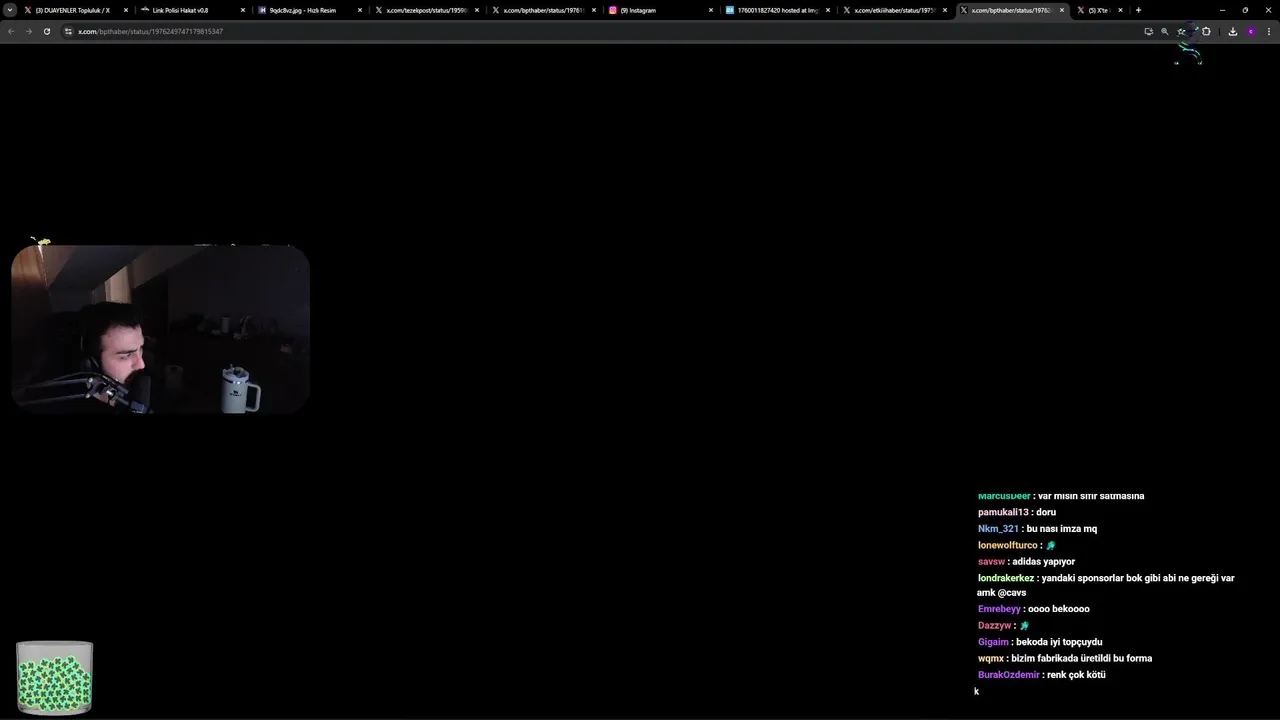This screenshot has height=720, width=1280.
Task: Click the install/cast icon in address bar
Action: [x=1148, y=31]
